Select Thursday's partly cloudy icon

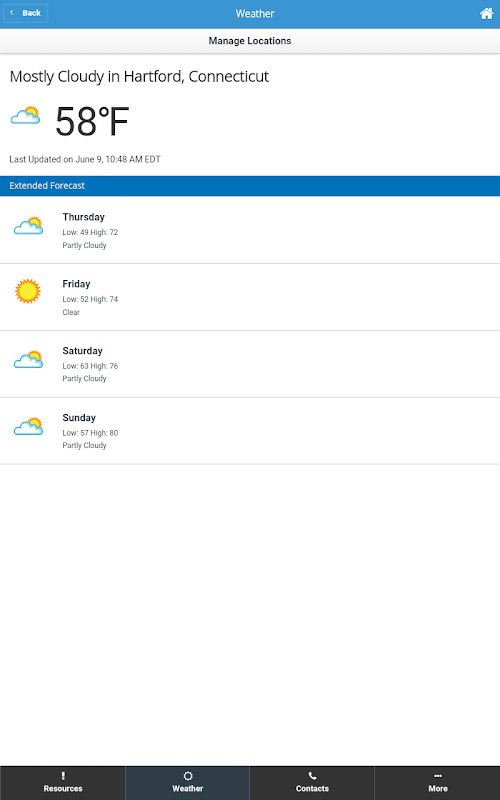(29, 226)
